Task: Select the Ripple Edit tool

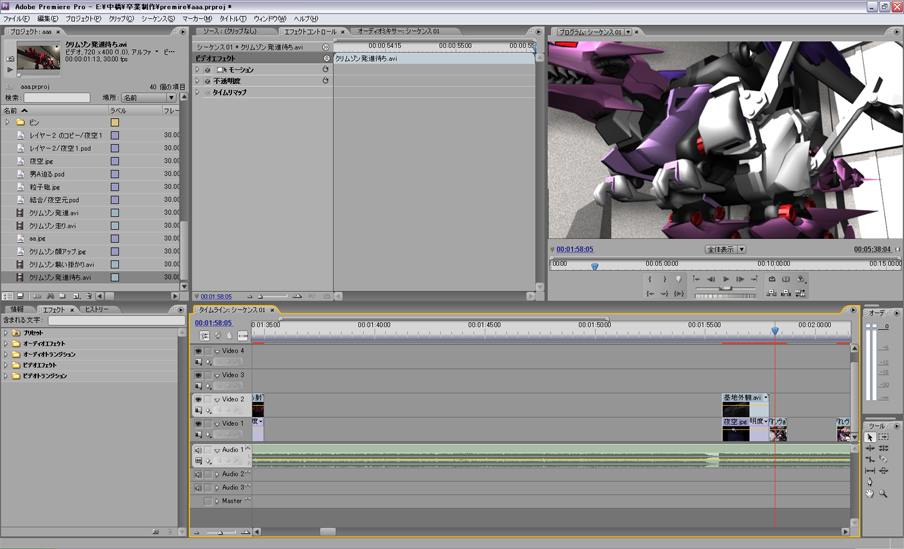Action: pos(870,448)
